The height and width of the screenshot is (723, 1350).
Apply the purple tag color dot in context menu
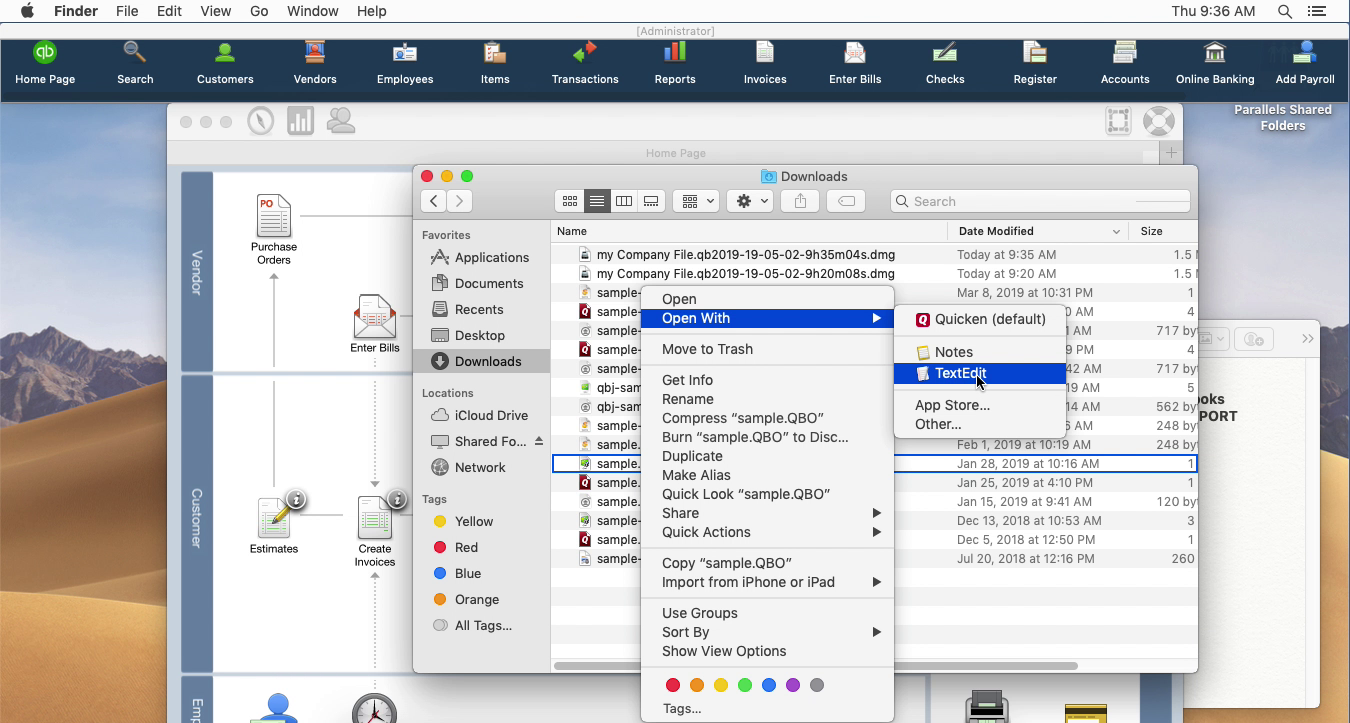pyautogui.click(x=793, y=685)
